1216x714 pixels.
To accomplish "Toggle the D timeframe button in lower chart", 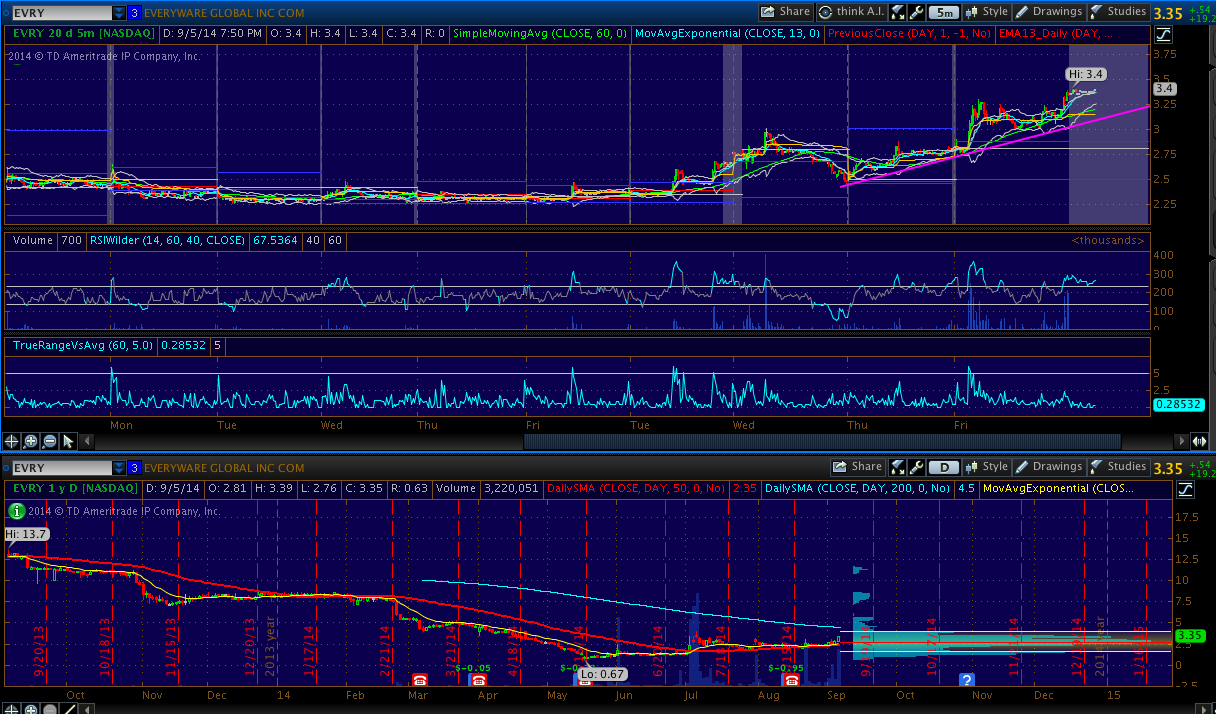I will click(x=944, y=467).
